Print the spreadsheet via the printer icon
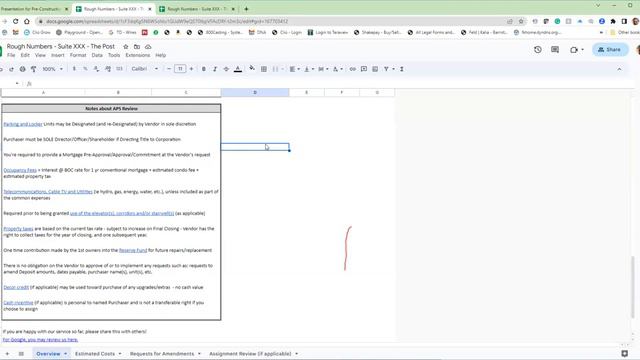 [x=22, y=69]
